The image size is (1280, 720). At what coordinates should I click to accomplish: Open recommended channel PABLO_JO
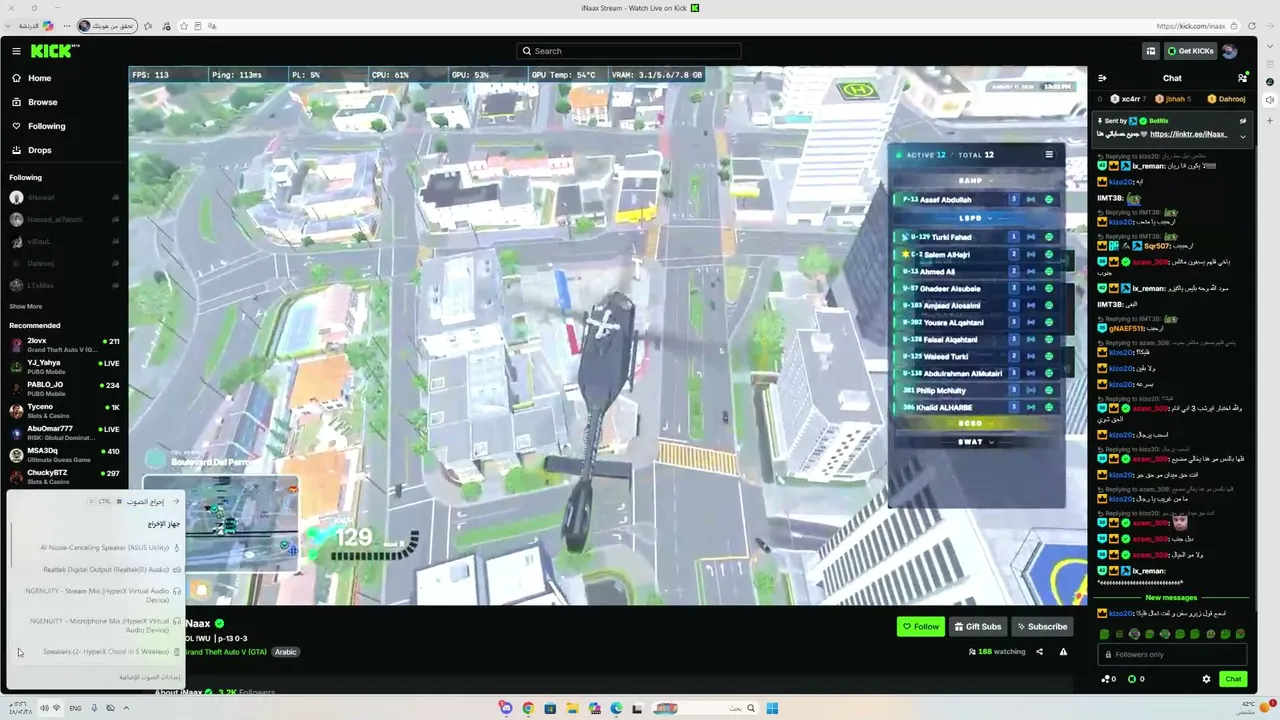(64, 389)
